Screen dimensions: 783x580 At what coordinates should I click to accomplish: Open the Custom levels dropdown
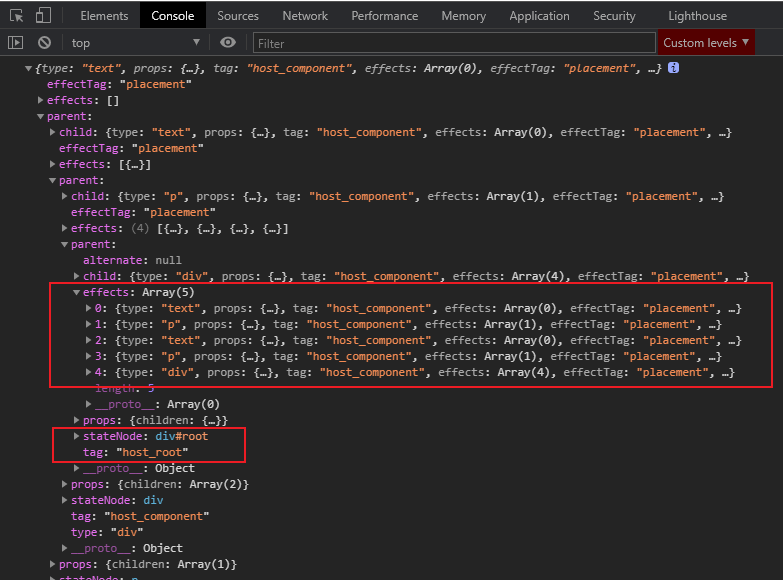[x=706, y=43]
